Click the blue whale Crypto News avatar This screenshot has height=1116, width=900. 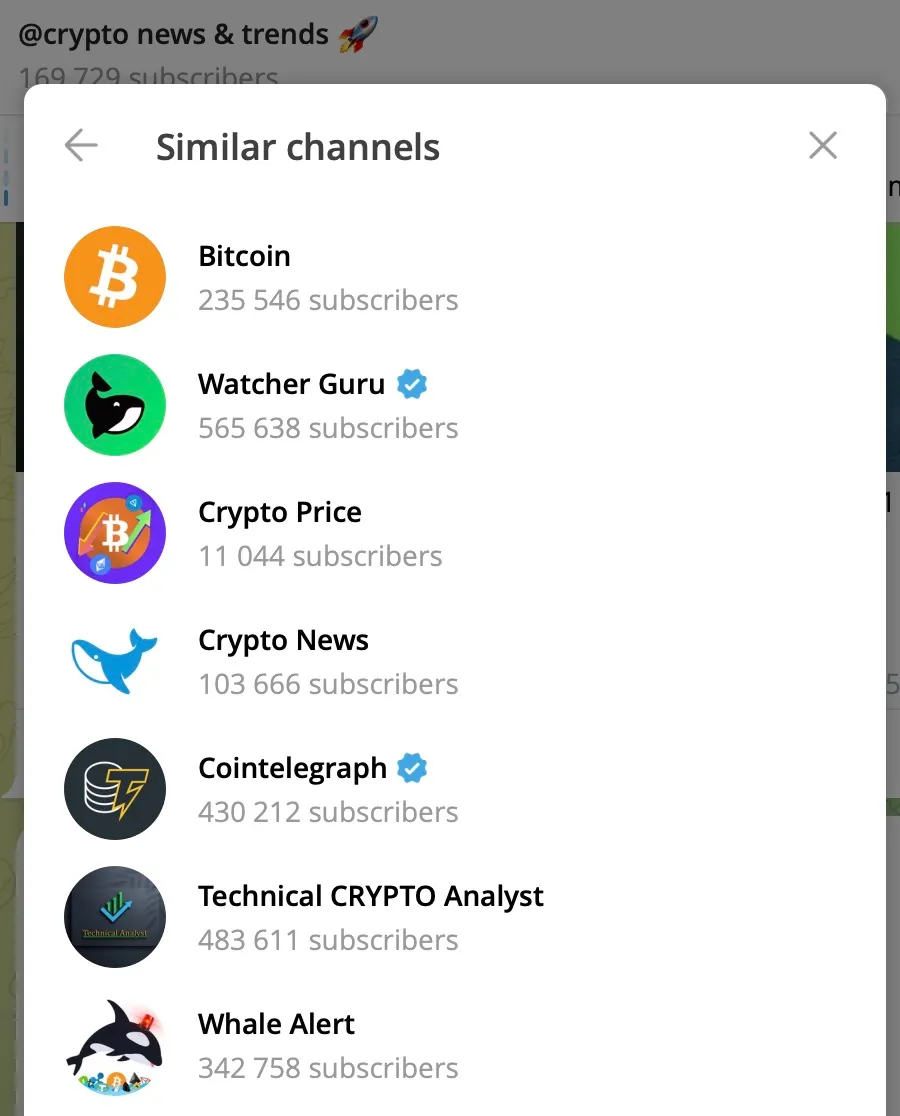(115, 661)
